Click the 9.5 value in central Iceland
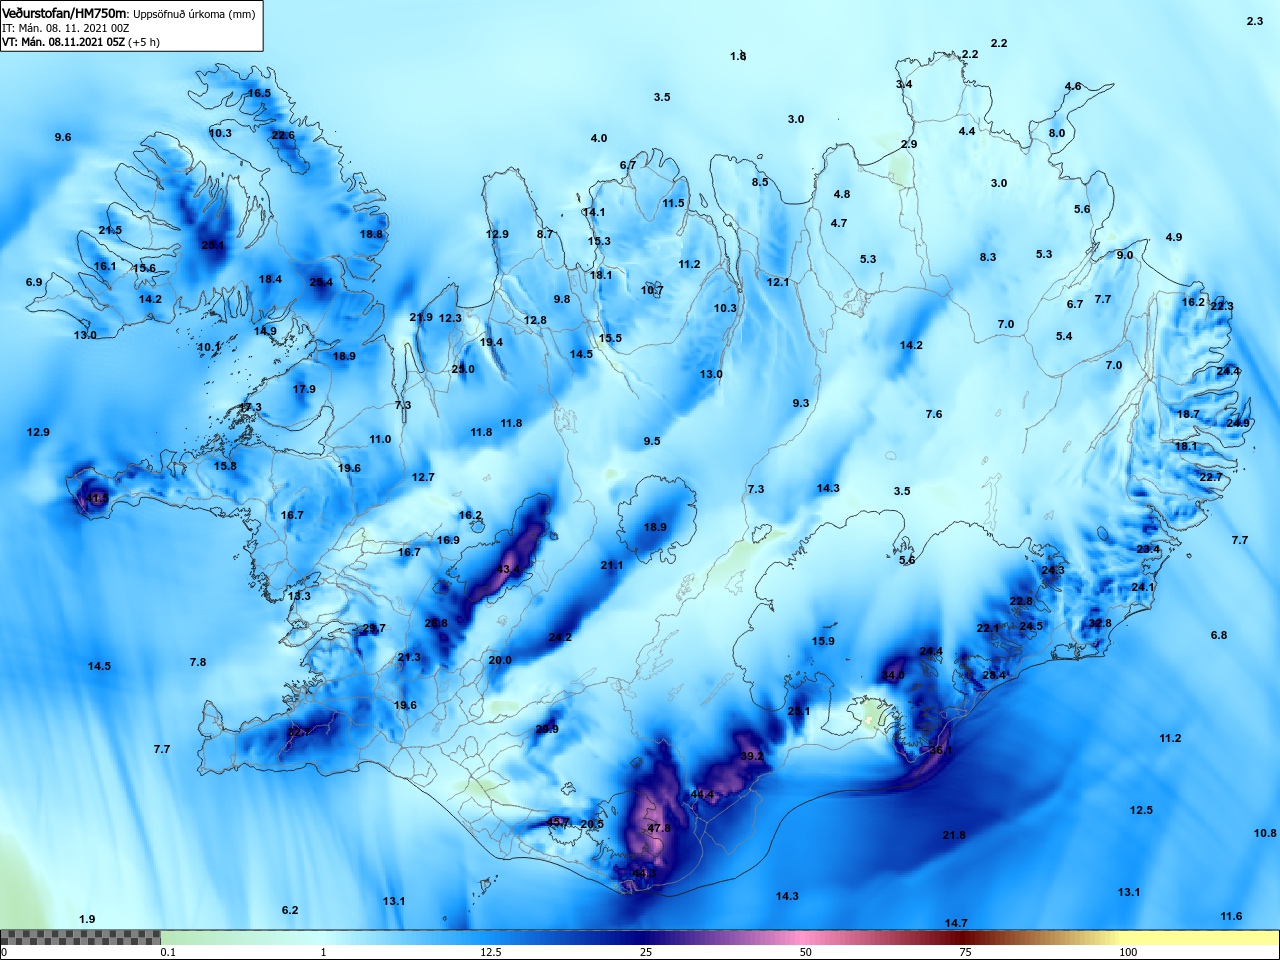 coord(652,442)
